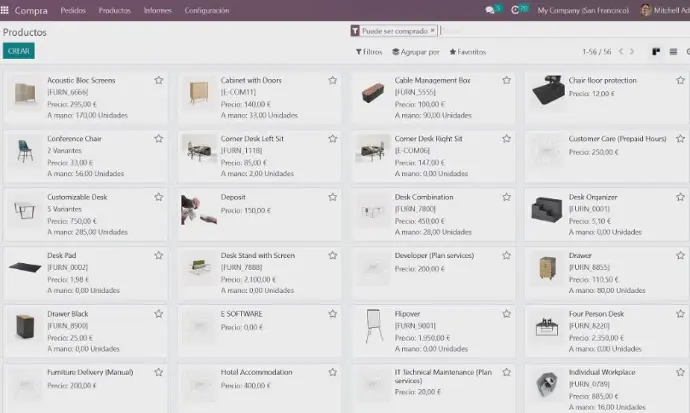Open the Desk Organizer product thumbnail
690x413 pixels.
(x=547, y=209)
